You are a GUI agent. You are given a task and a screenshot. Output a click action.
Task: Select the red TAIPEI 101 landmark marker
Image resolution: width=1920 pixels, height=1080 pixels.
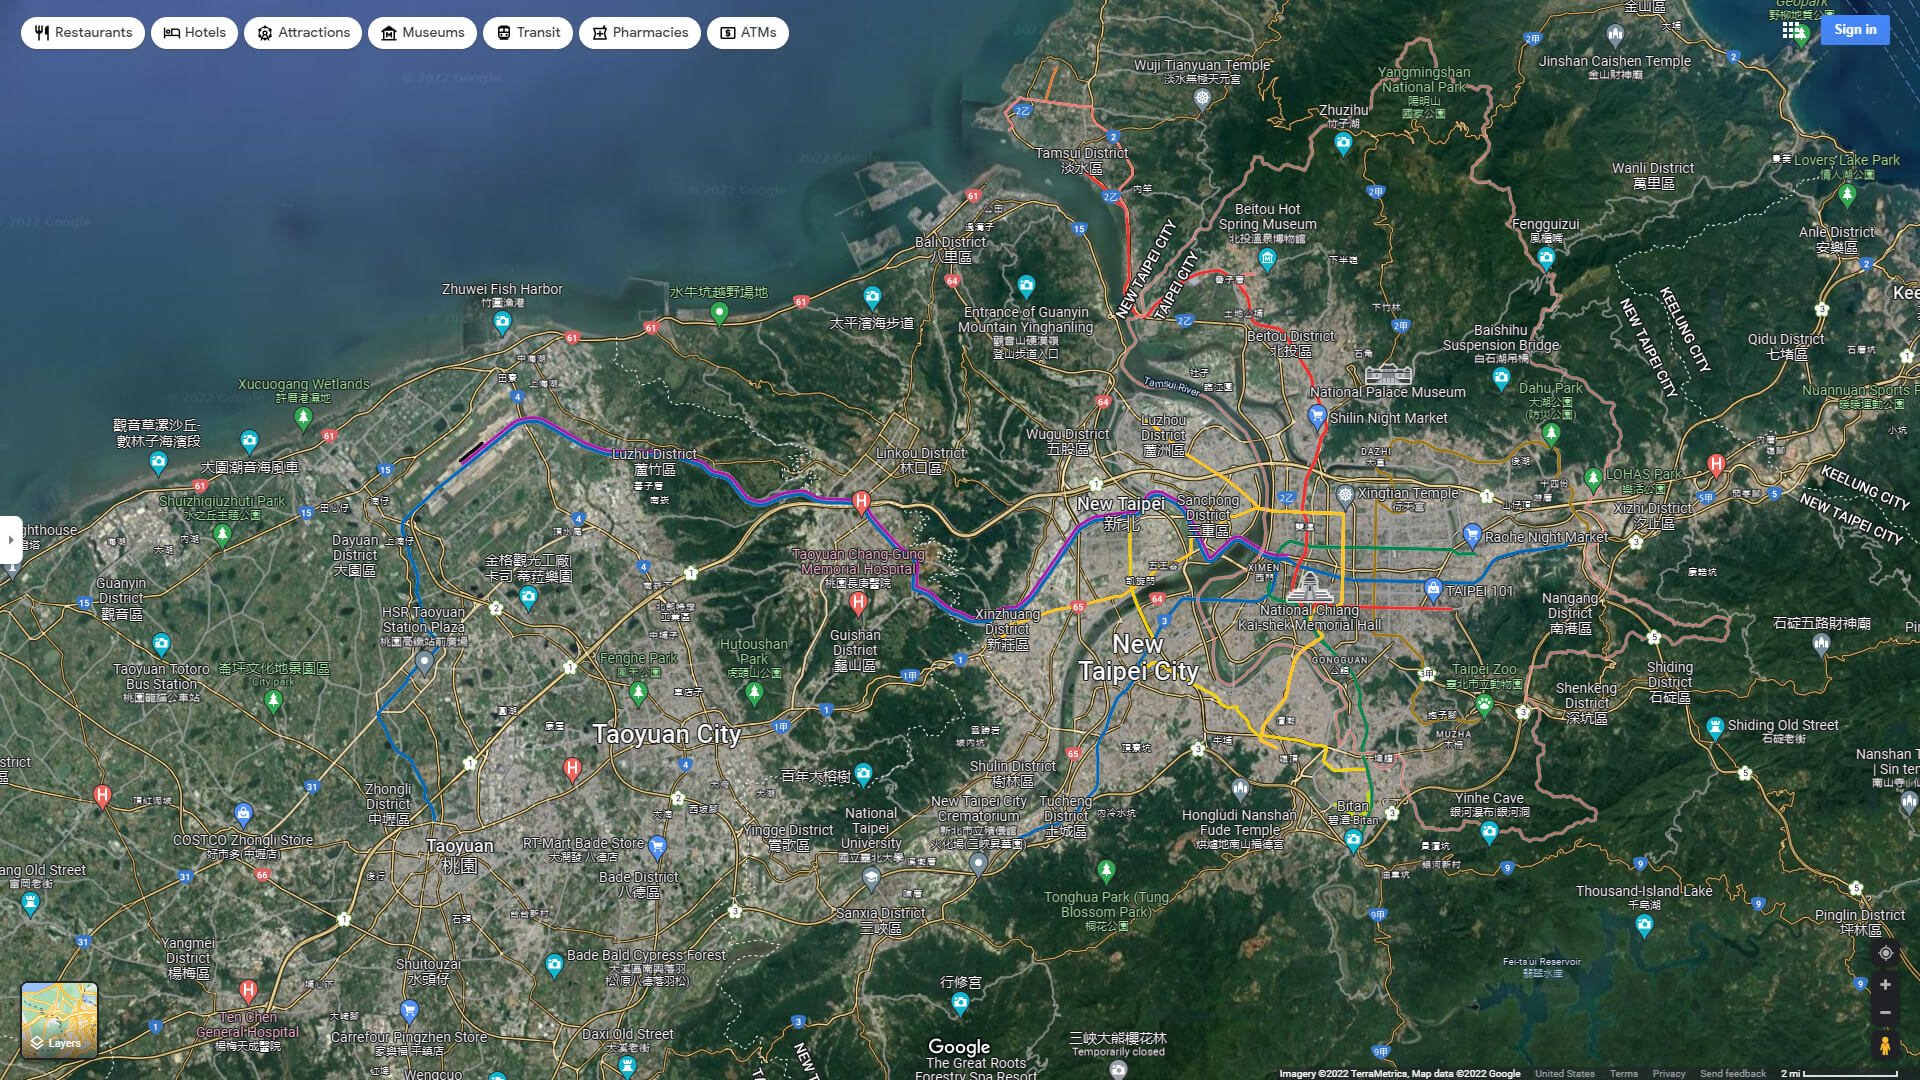(1434, 590)
